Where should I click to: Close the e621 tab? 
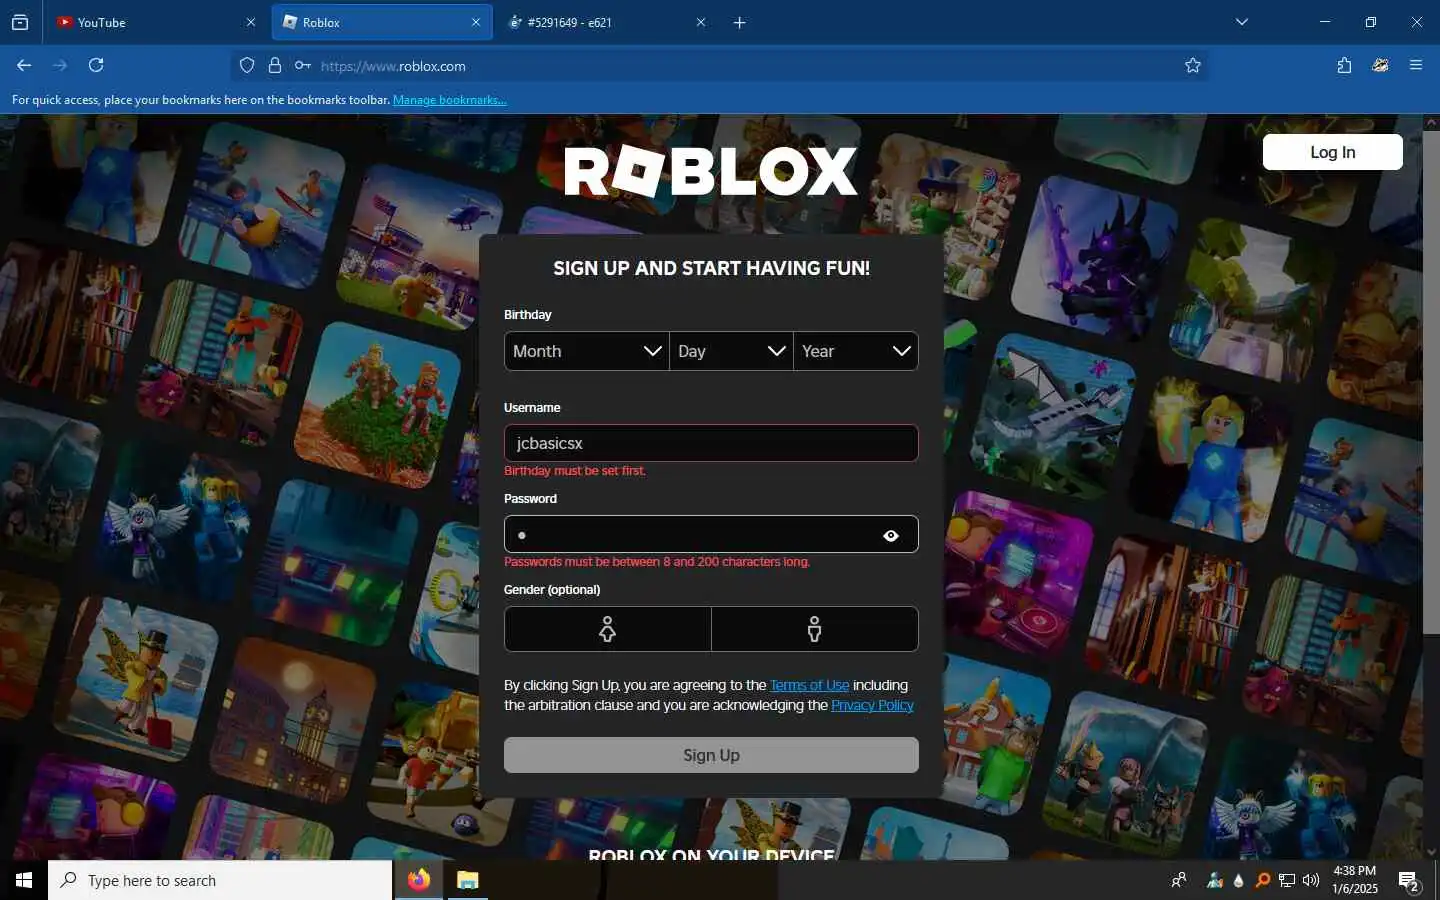[700, 22]
